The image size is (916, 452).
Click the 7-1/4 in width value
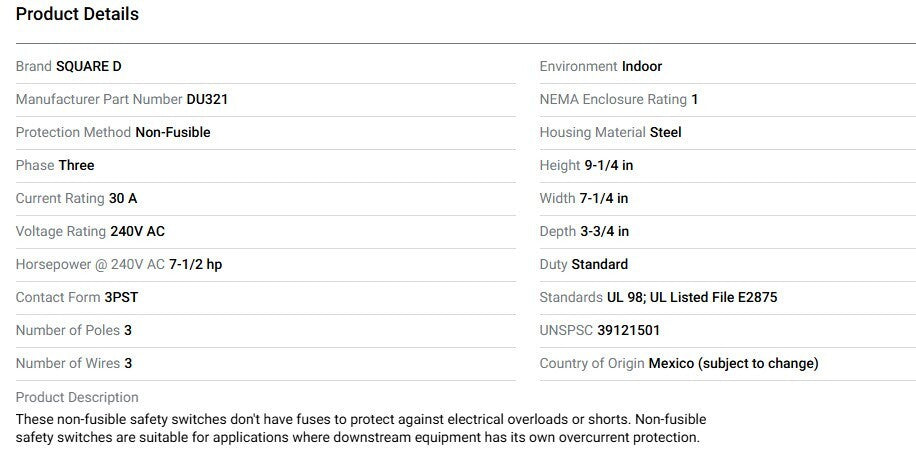tap(604, 198)
